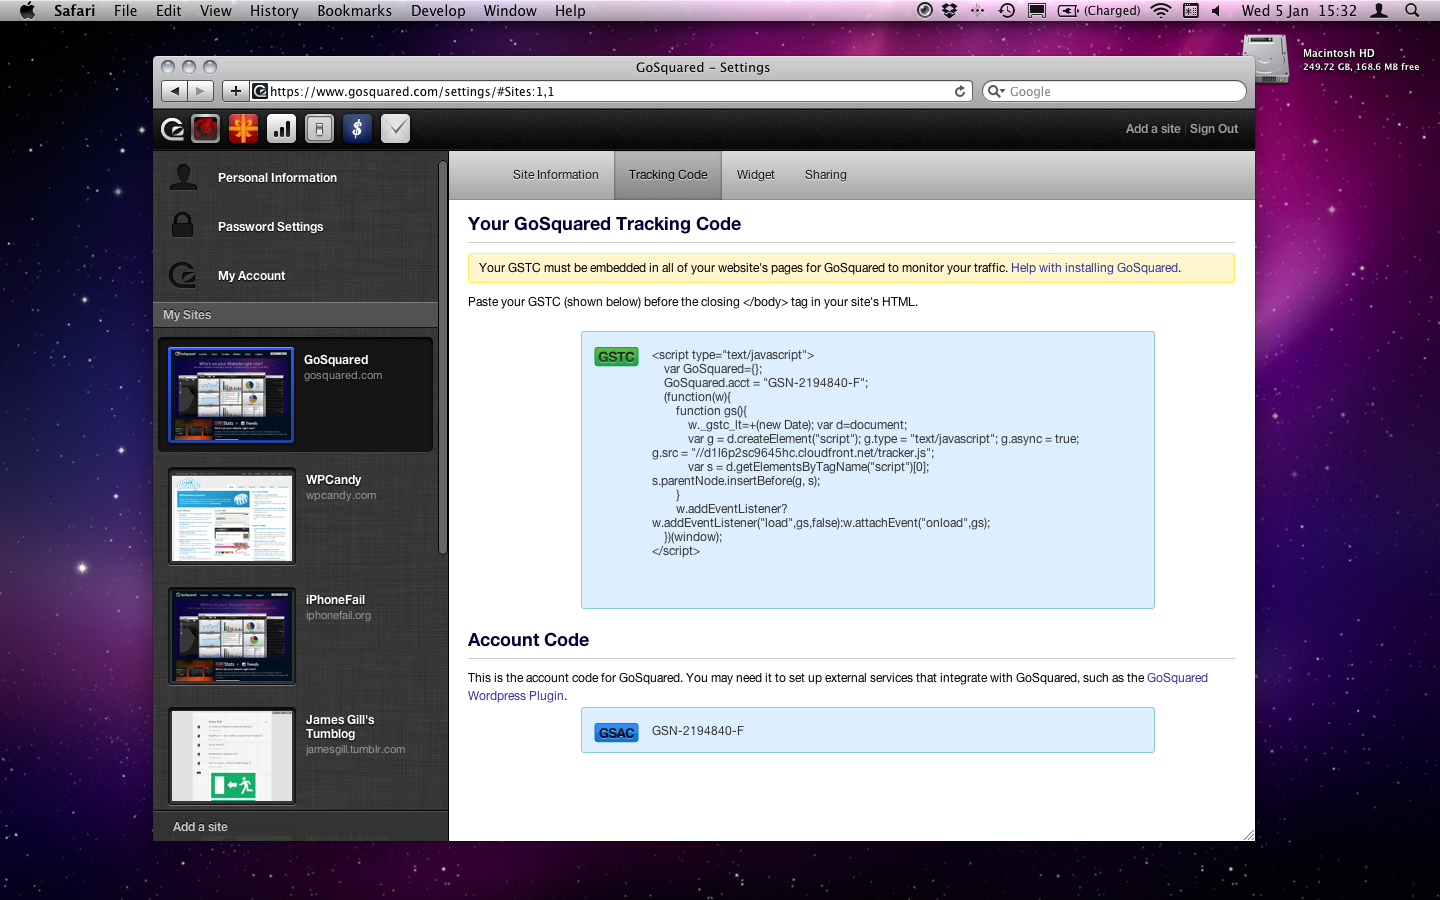Click the green GSTC badge

click(x=616, y=357)
